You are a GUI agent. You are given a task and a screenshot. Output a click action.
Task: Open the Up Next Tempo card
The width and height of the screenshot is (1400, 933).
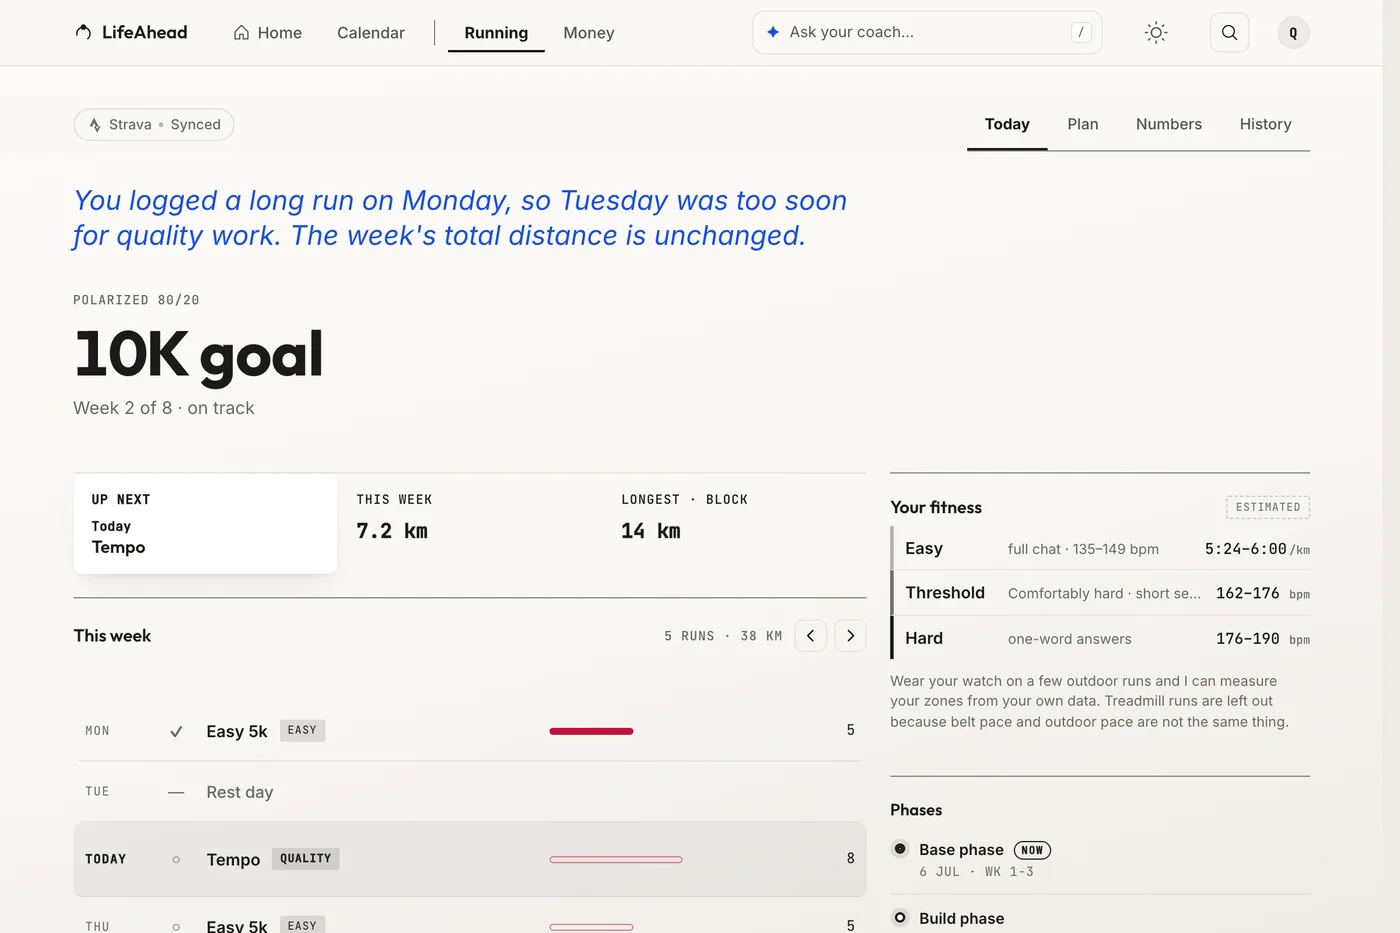205,524
